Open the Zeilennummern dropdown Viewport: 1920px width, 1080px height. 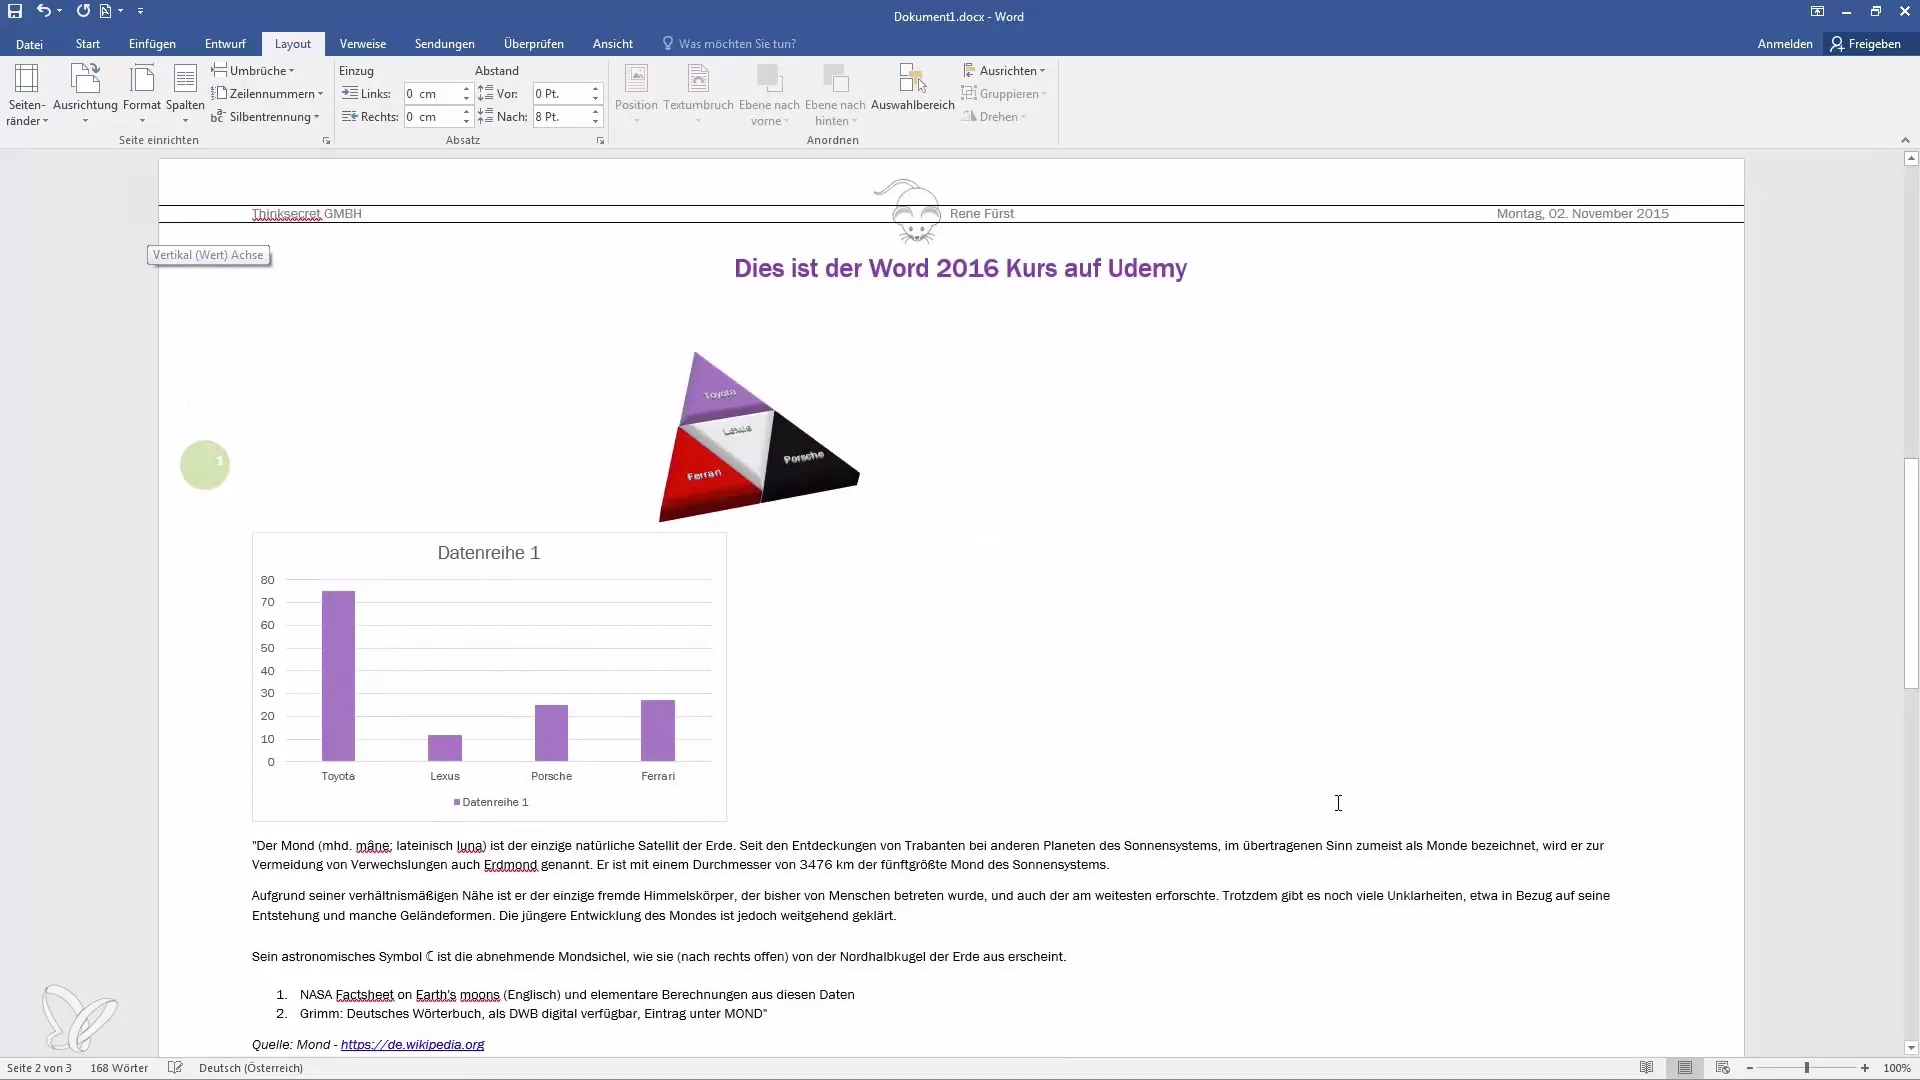[267, 94]
